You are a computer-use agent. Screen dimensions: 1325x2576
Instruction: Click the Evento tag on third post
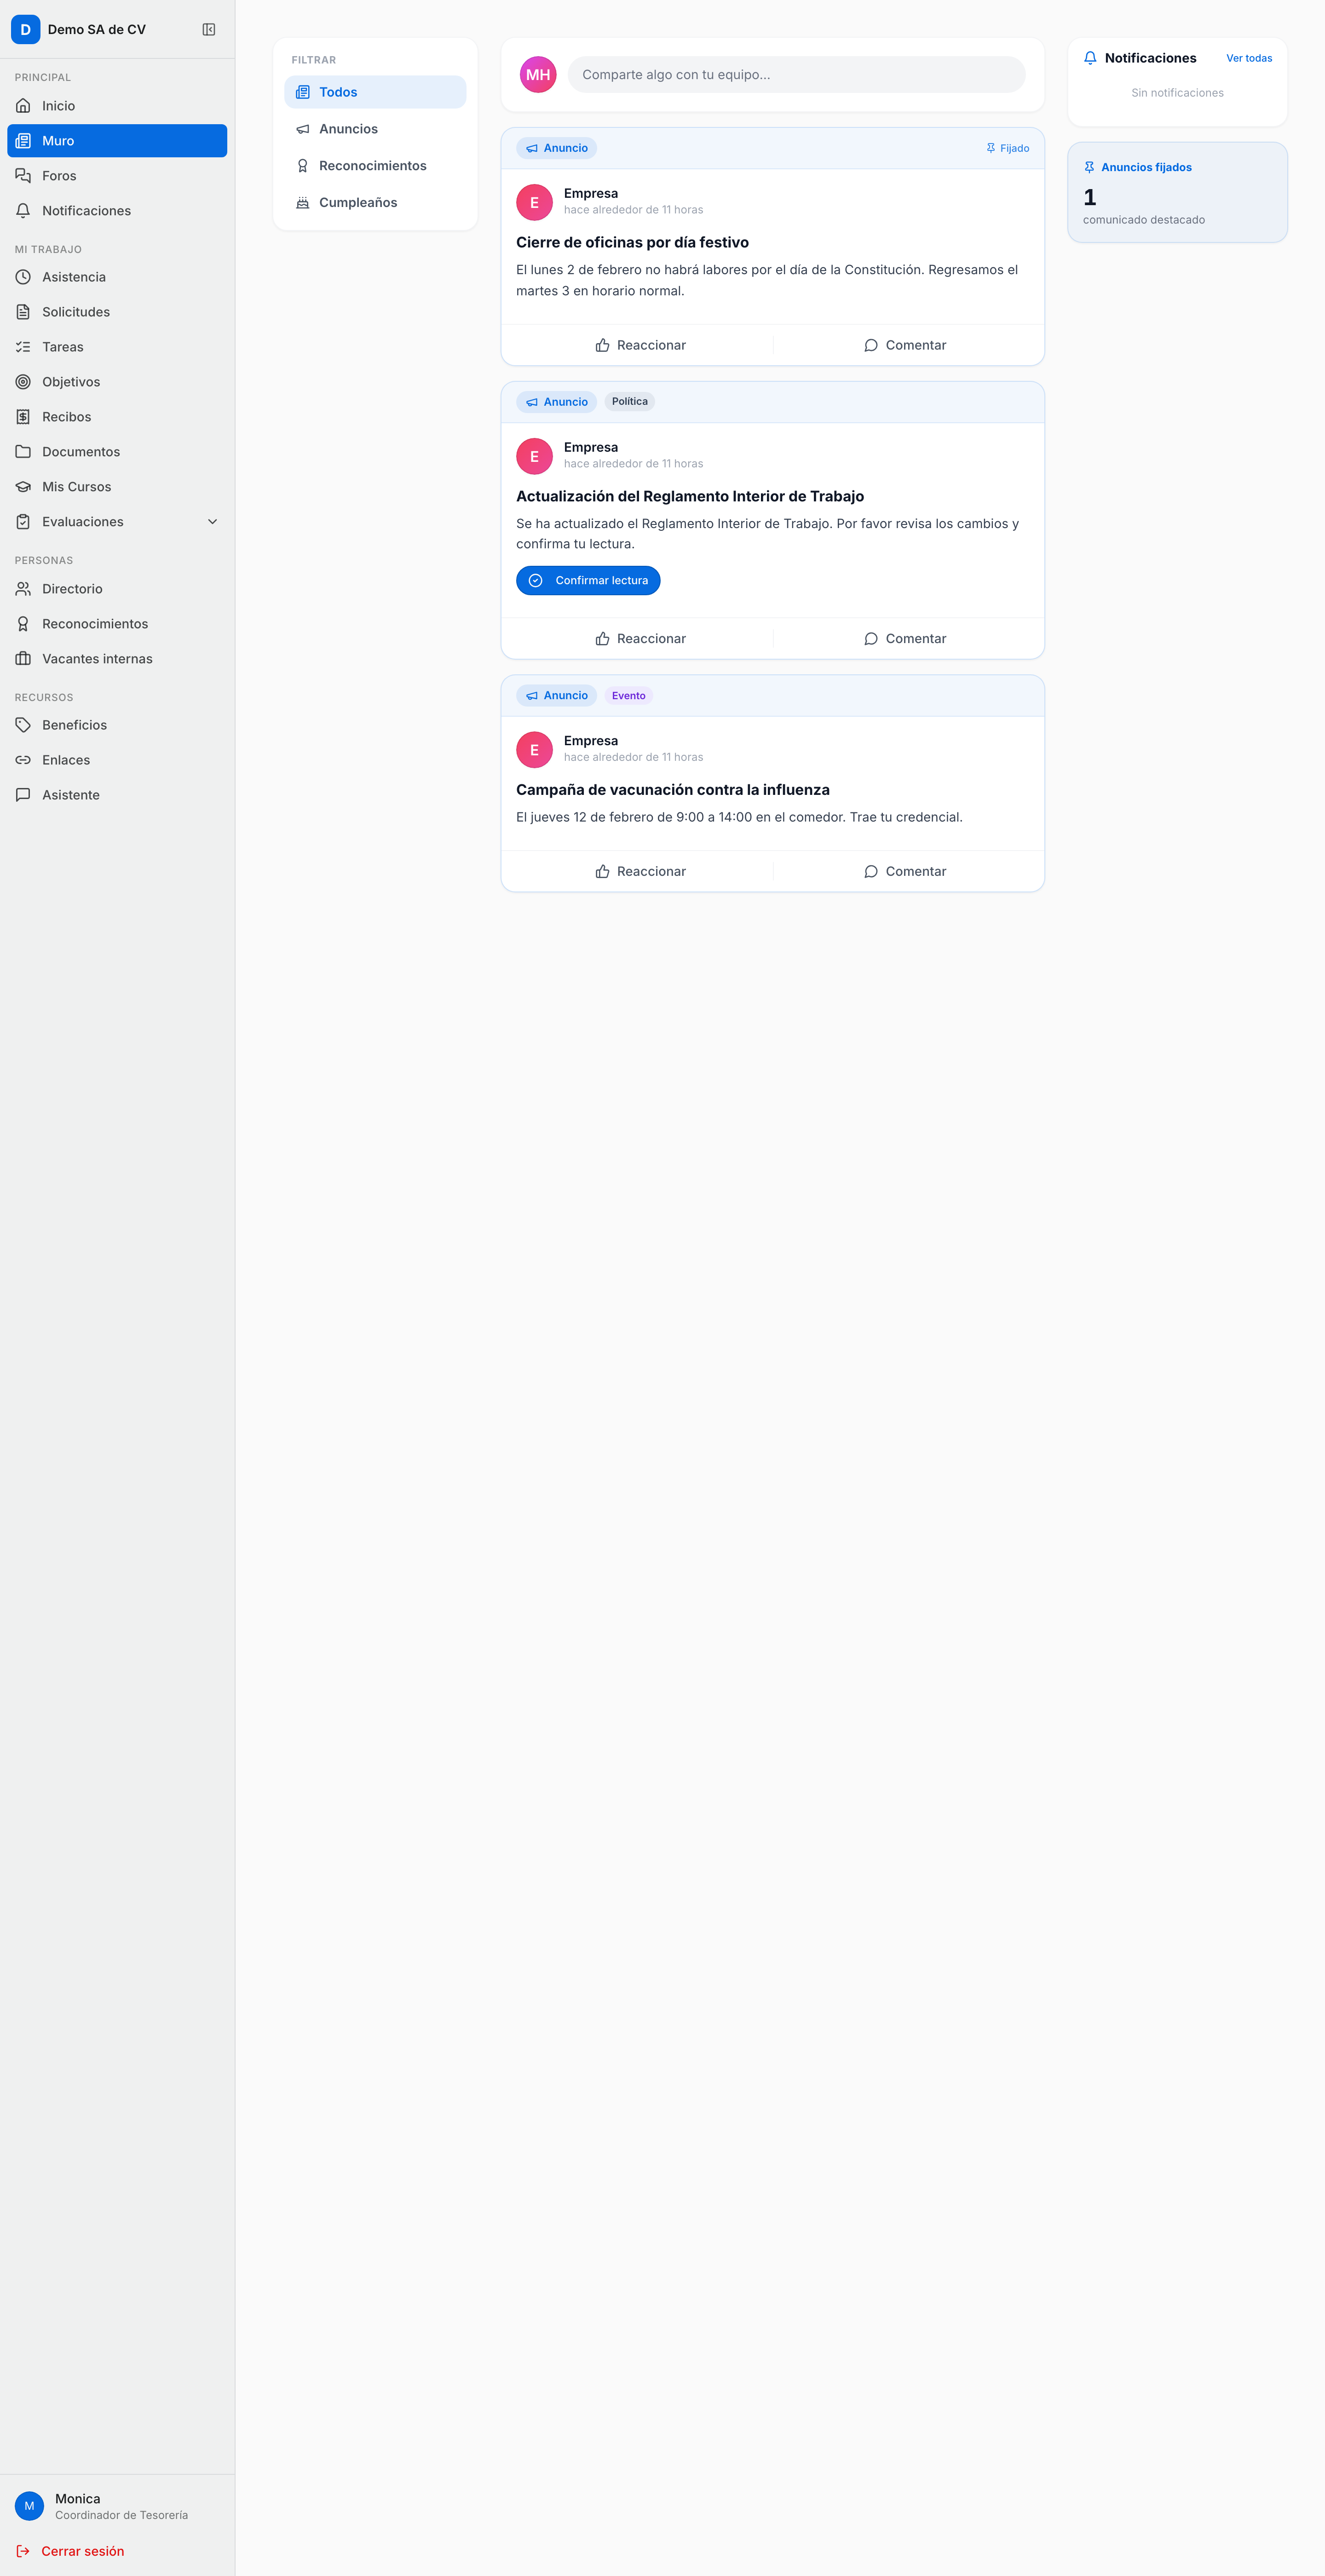pos(629,696)
